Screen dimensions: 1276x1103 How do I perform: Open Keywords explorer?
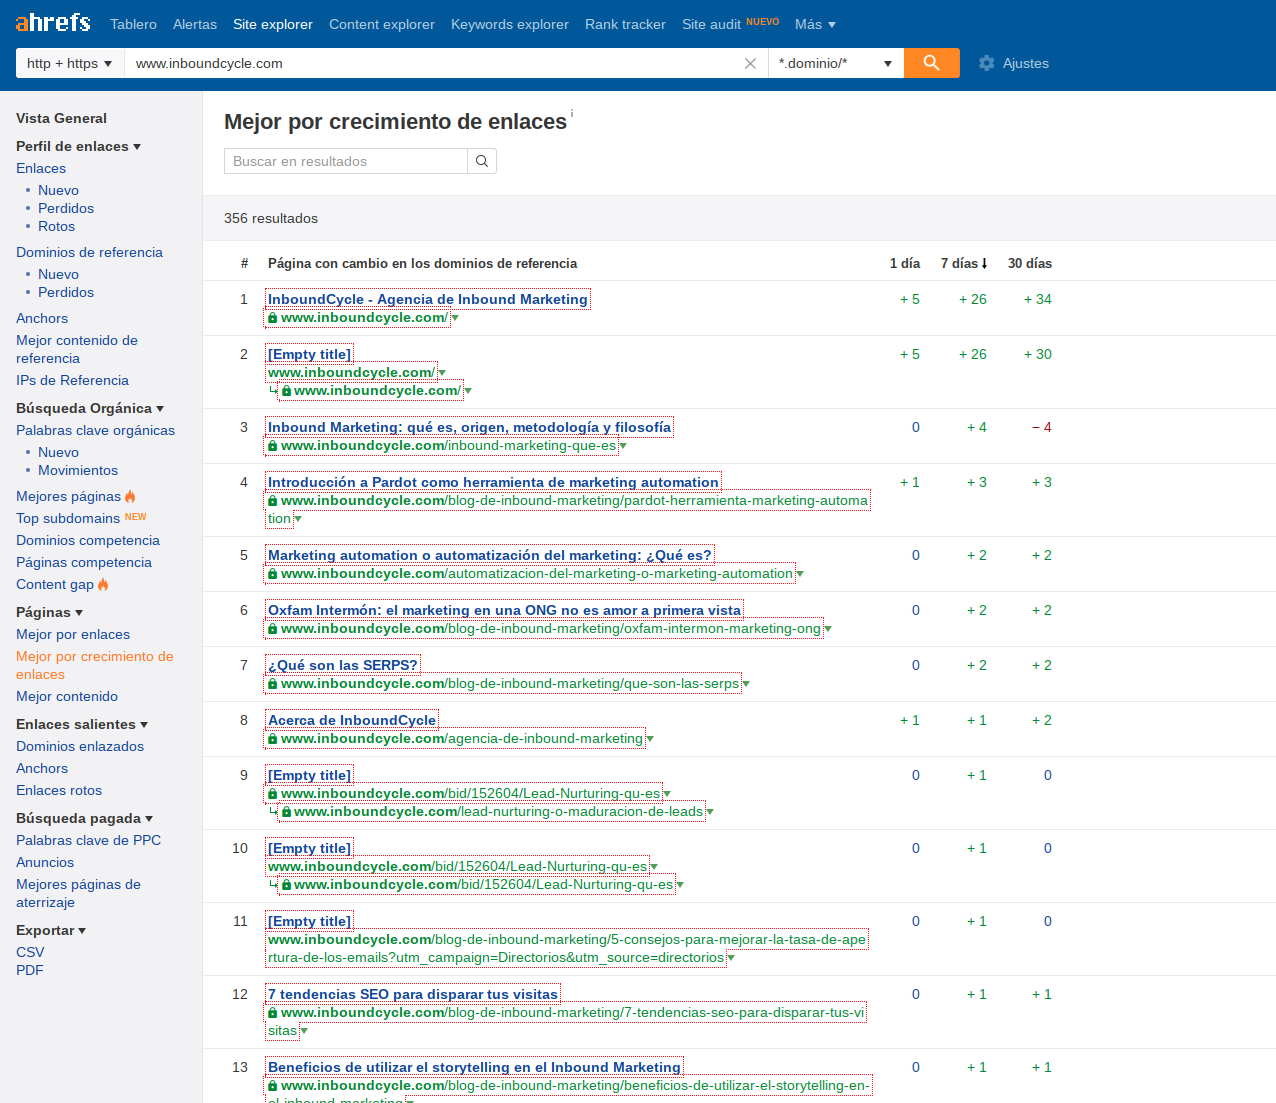point(510,24)
